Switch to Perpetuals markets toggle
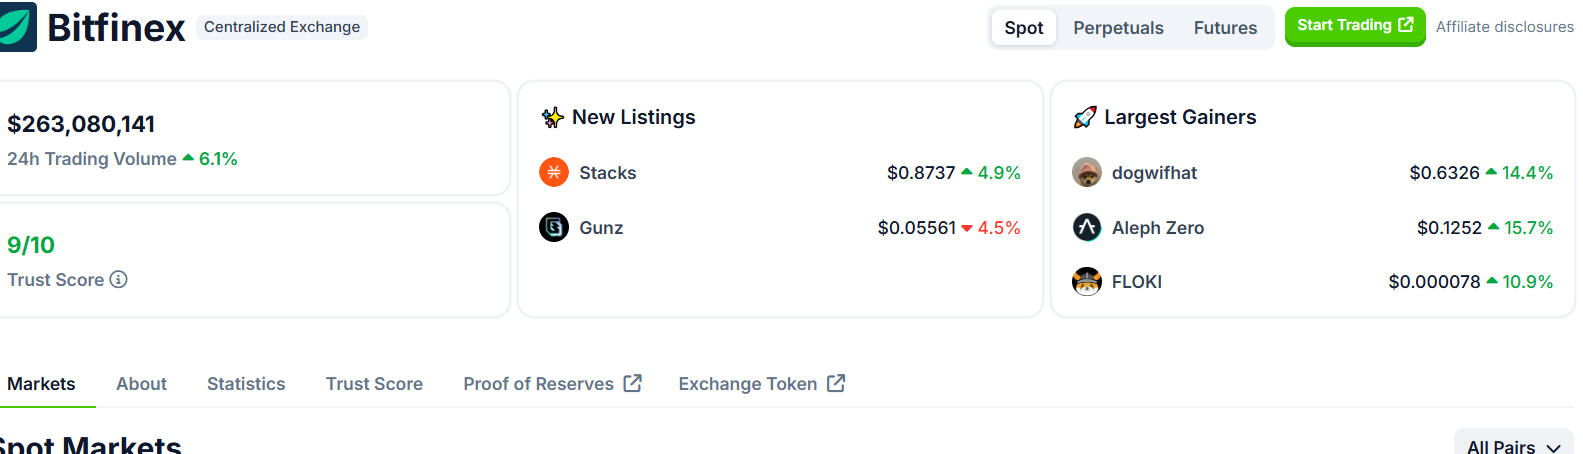1583x454 pixels. coord(1118,28)
